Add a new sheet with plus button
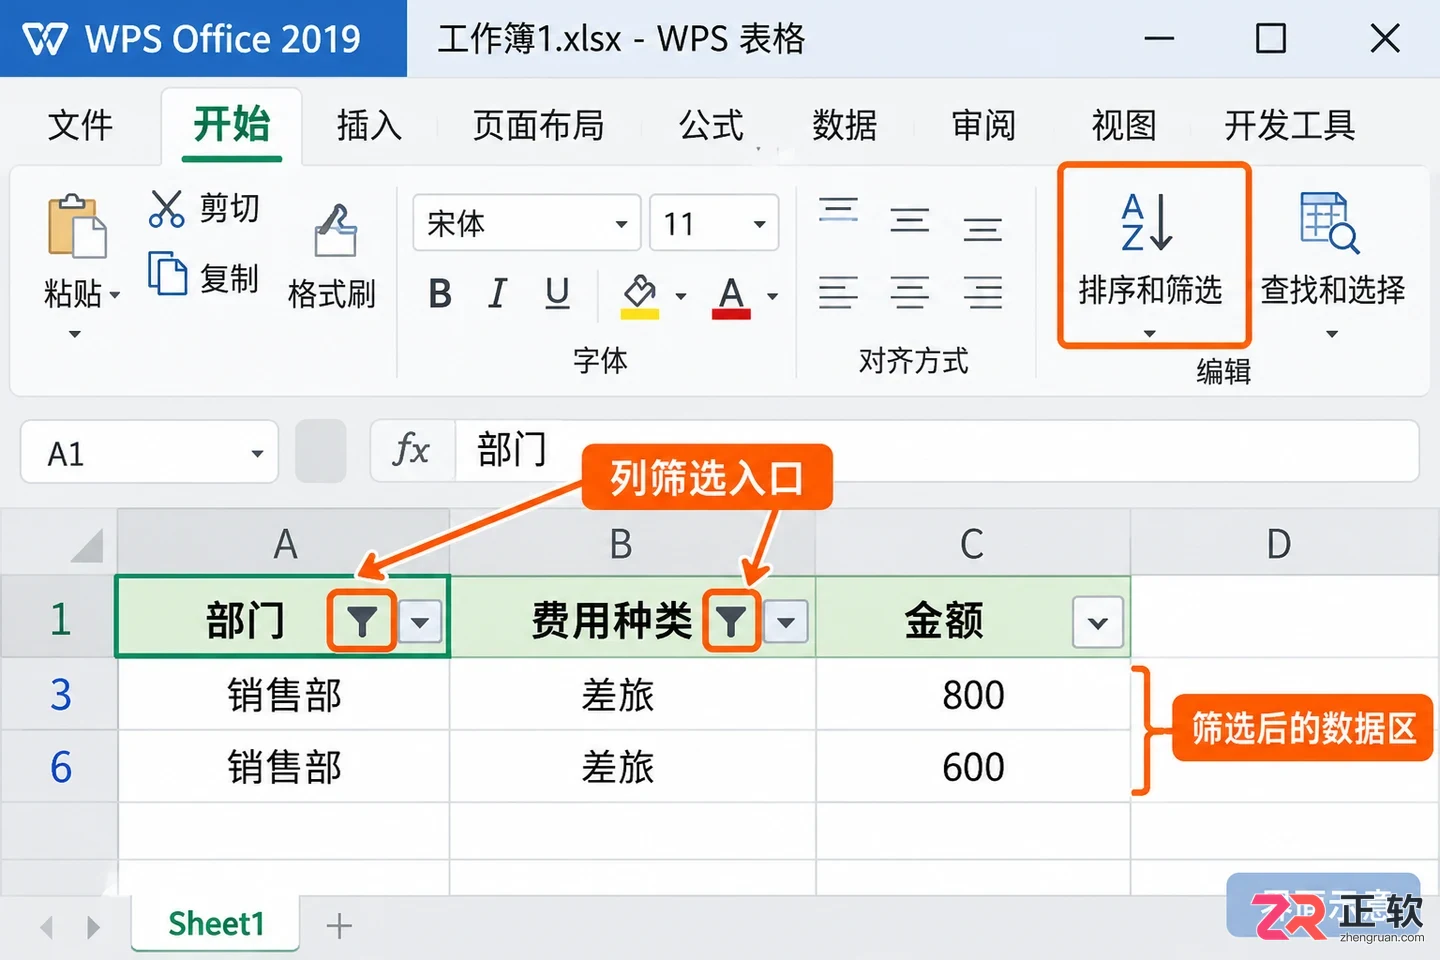Screen dimensions: 1440x960 [340, 926]
